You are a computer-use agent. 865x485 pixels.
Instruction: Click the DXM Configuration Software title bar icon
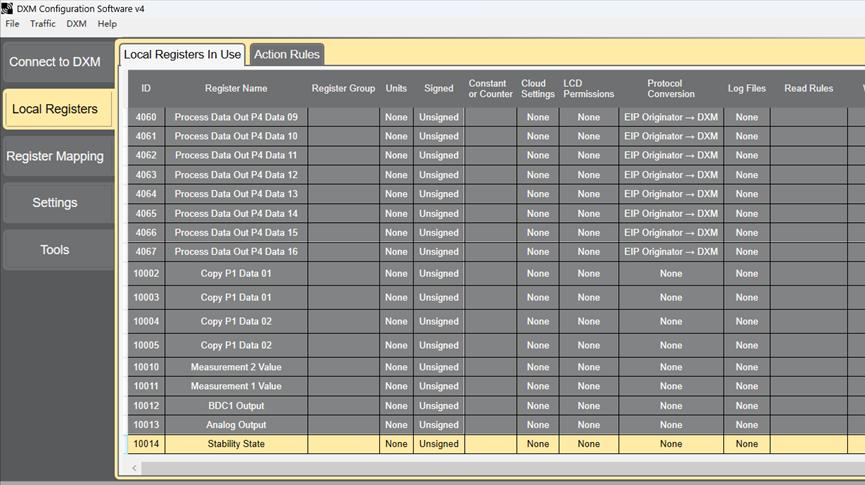pos(8,8)
